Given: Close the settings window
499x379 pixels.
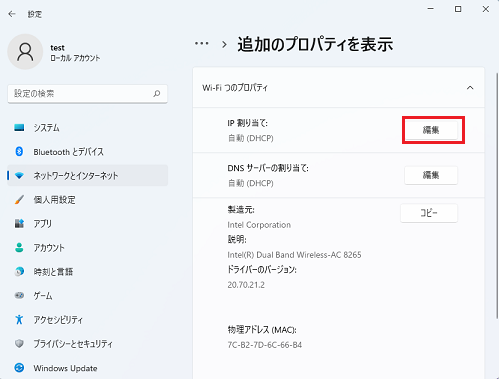Looking at the screenshot, I should pyautogui.click(x=486, y=9).
